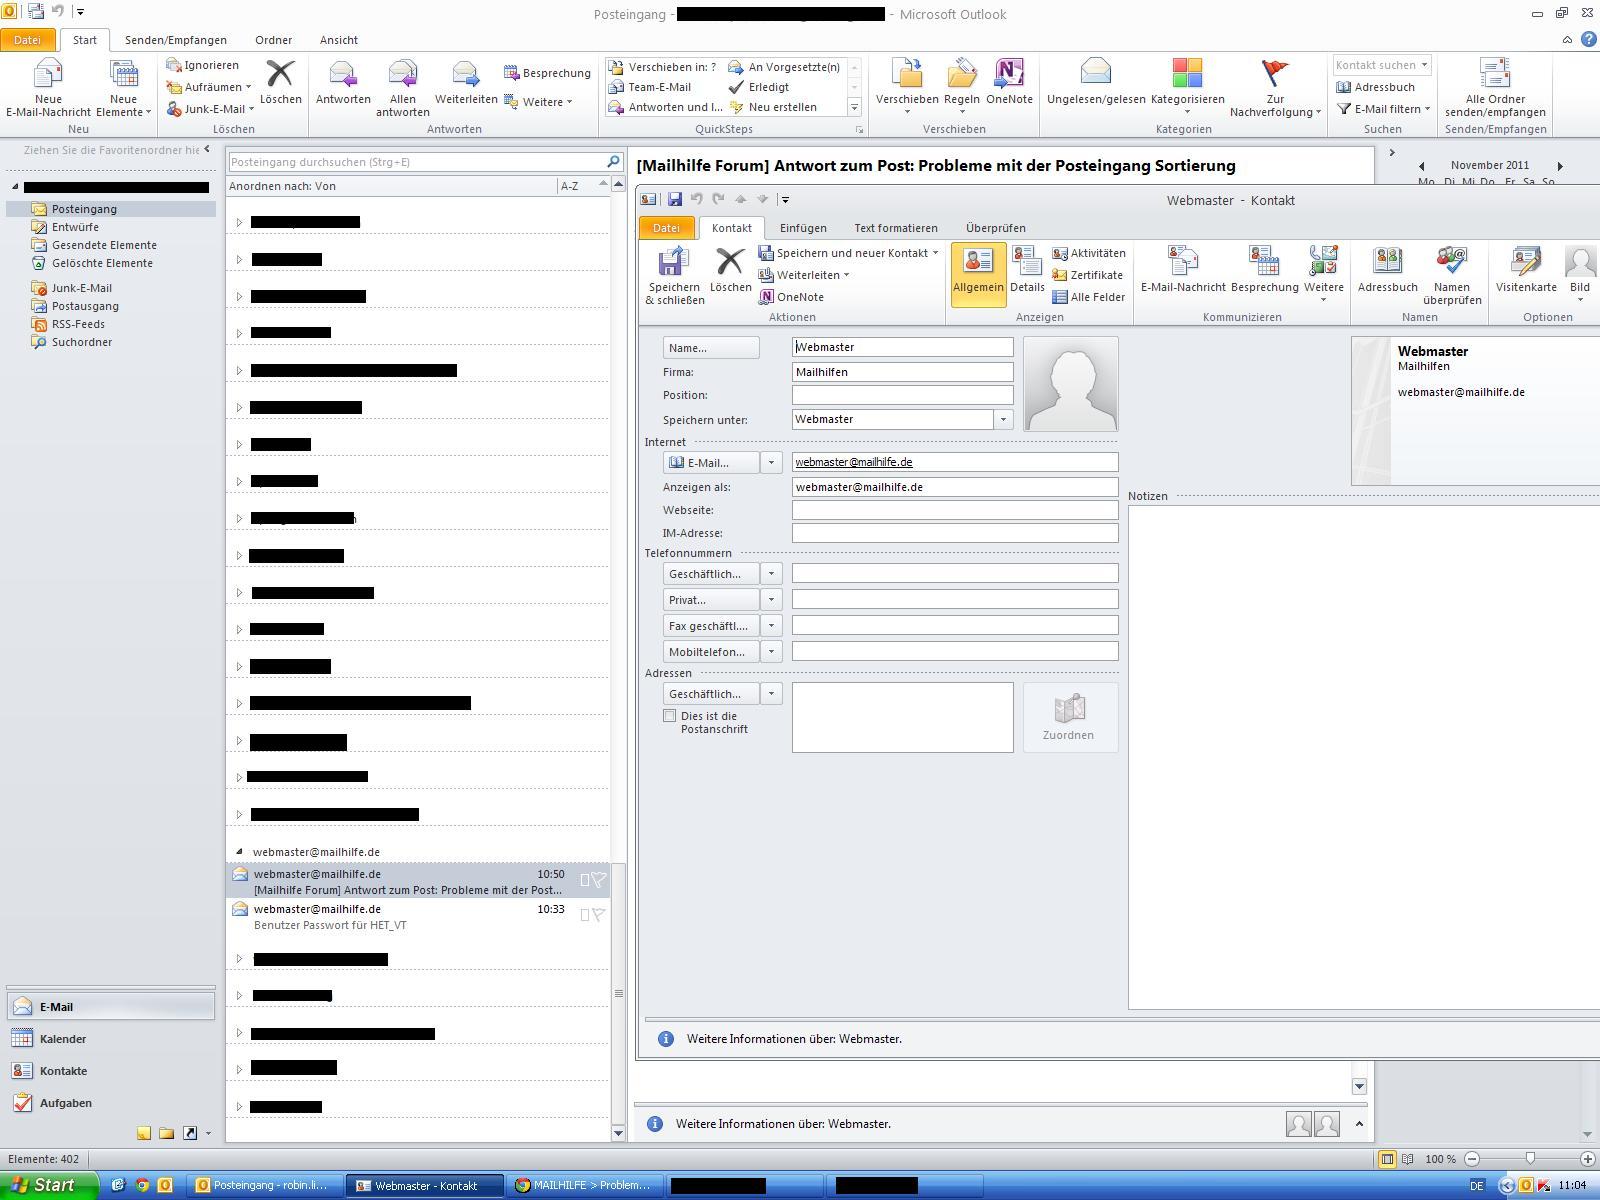
Task: Click Weiterleiten icon in main ribbon
Action: click(x=465, y=74)
